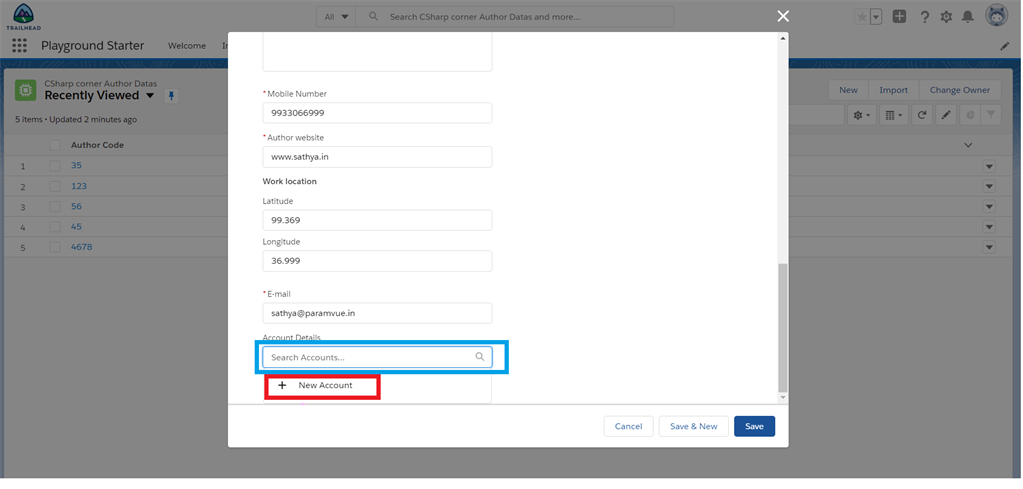Image resolution: width=1023 pixels, height=489 pixels.
Task: Open row actions for the fifth record
Action: [989, 248]
